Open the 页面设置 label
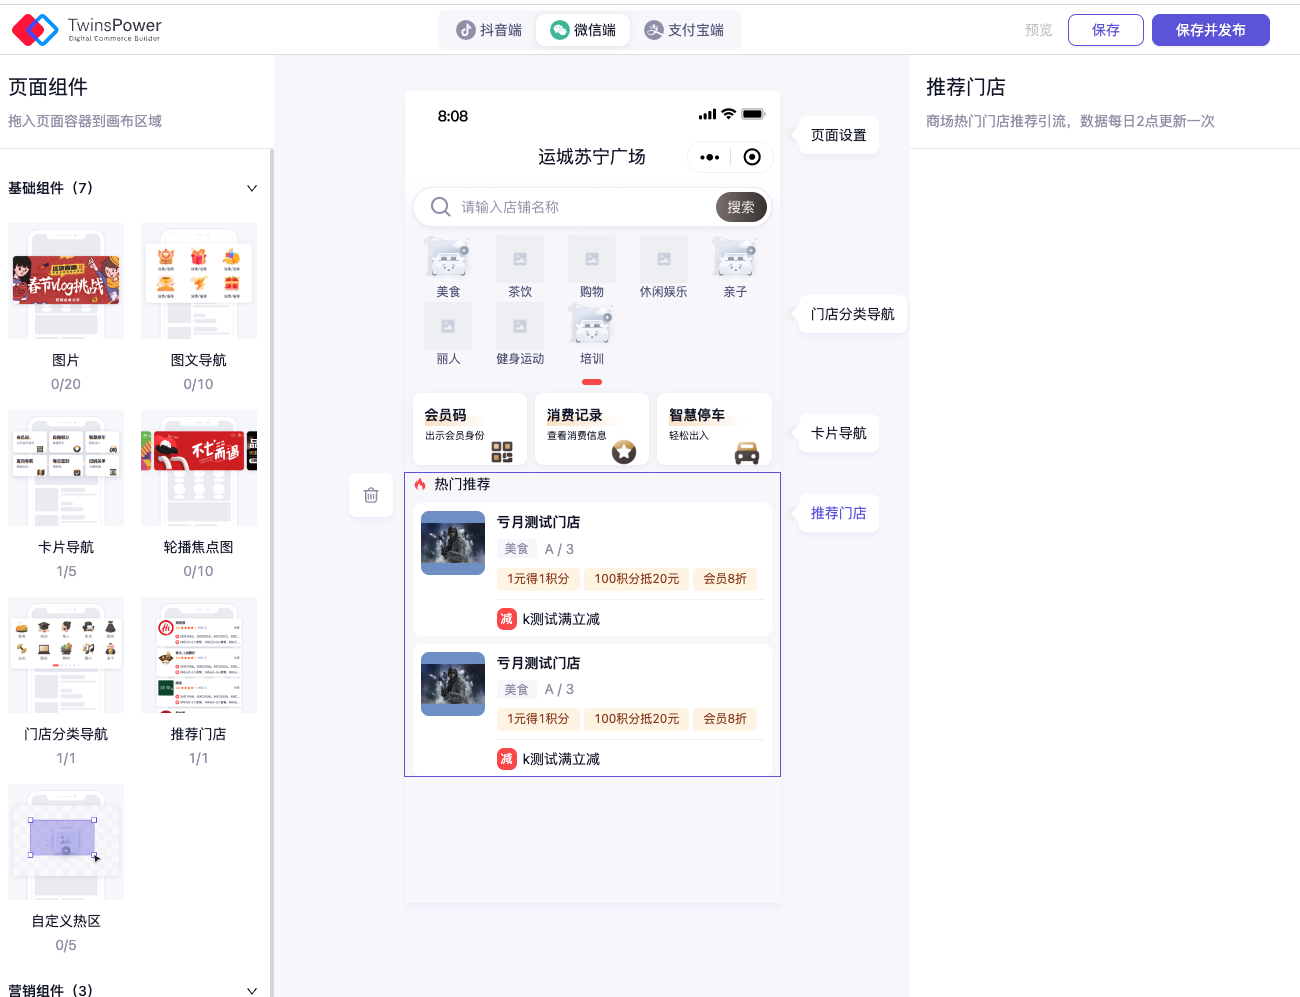 pos(838,135)
